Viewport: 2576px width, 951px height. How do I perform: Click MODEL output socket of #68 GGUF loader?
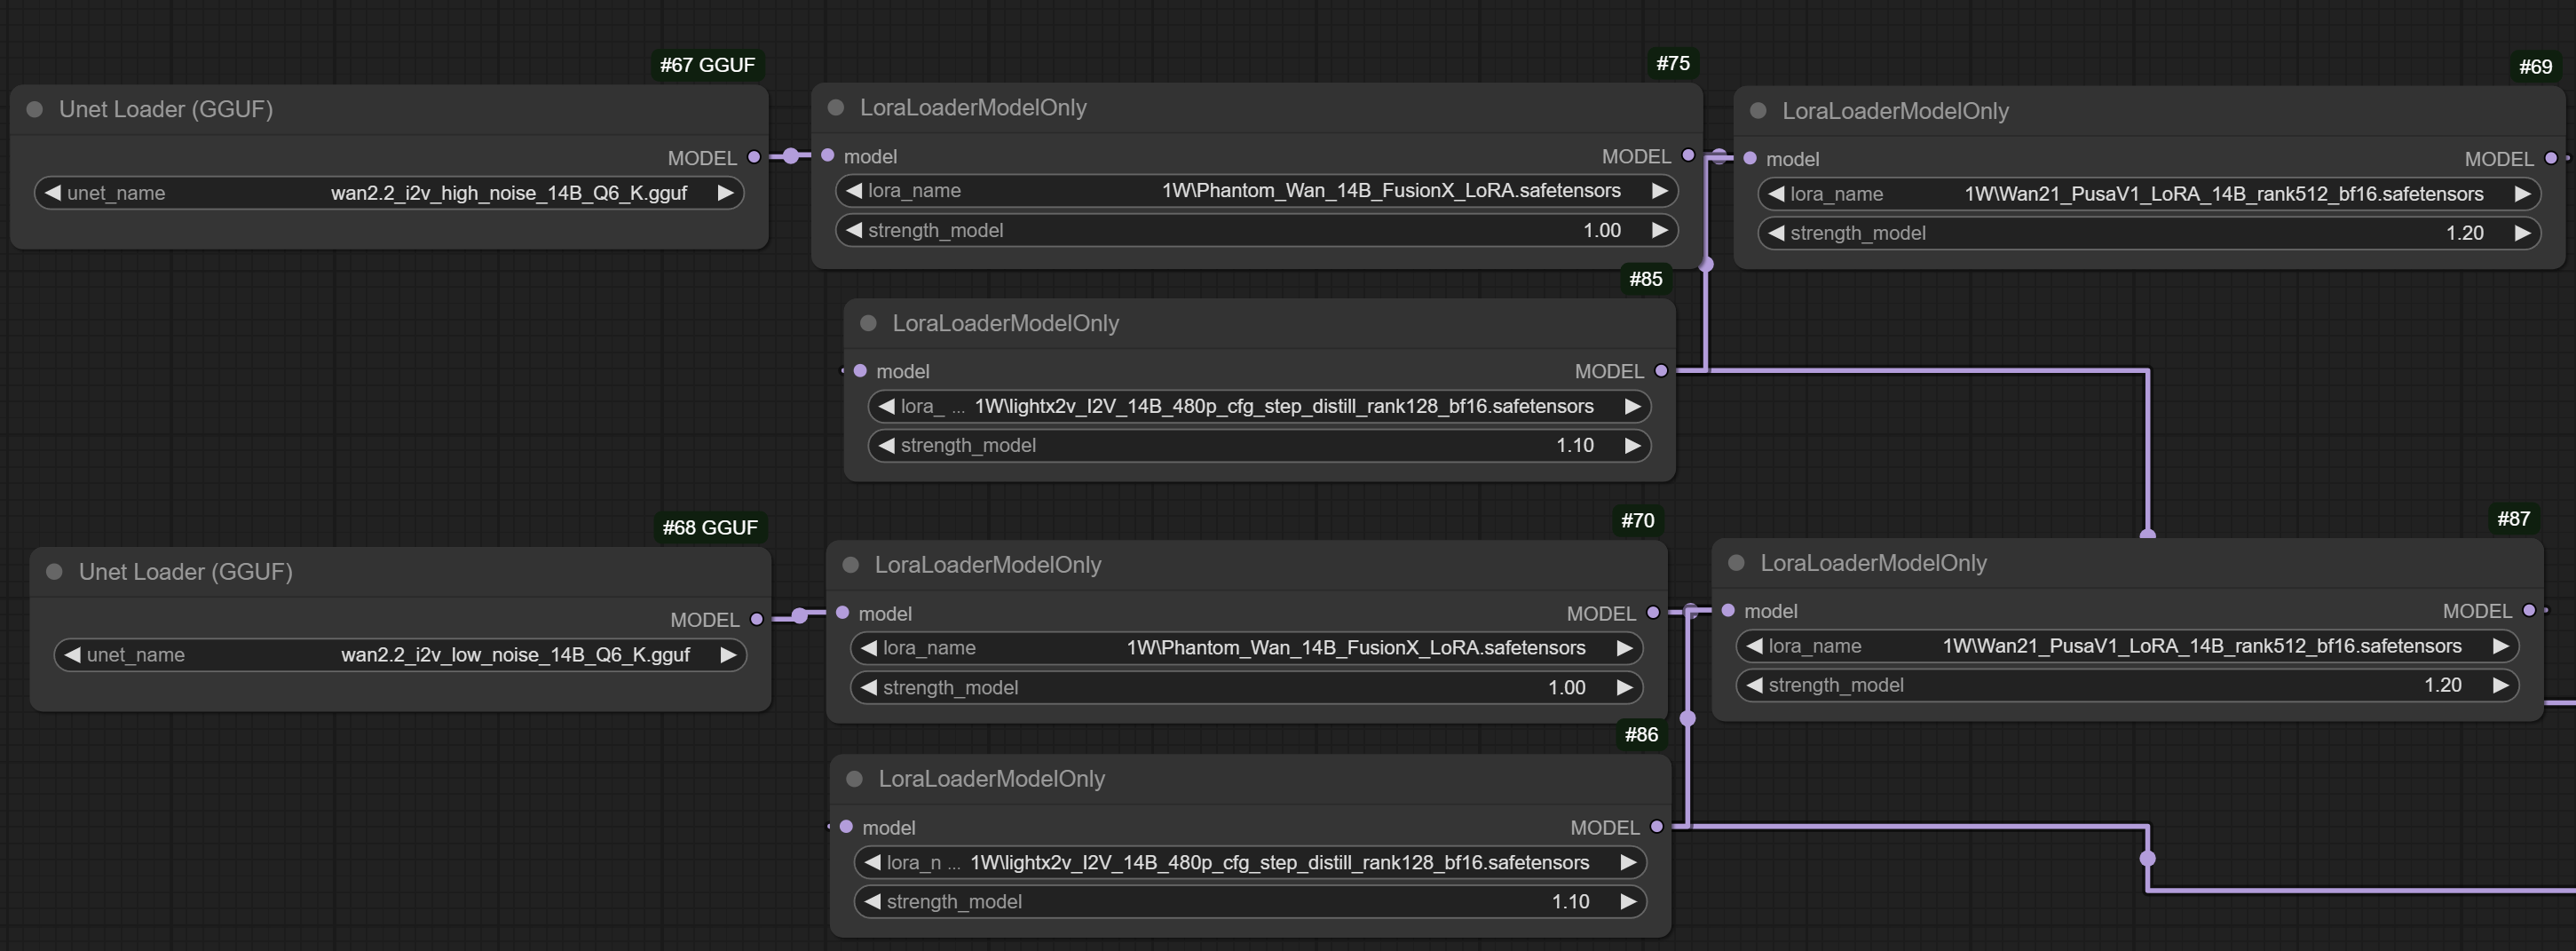[757, 619]
